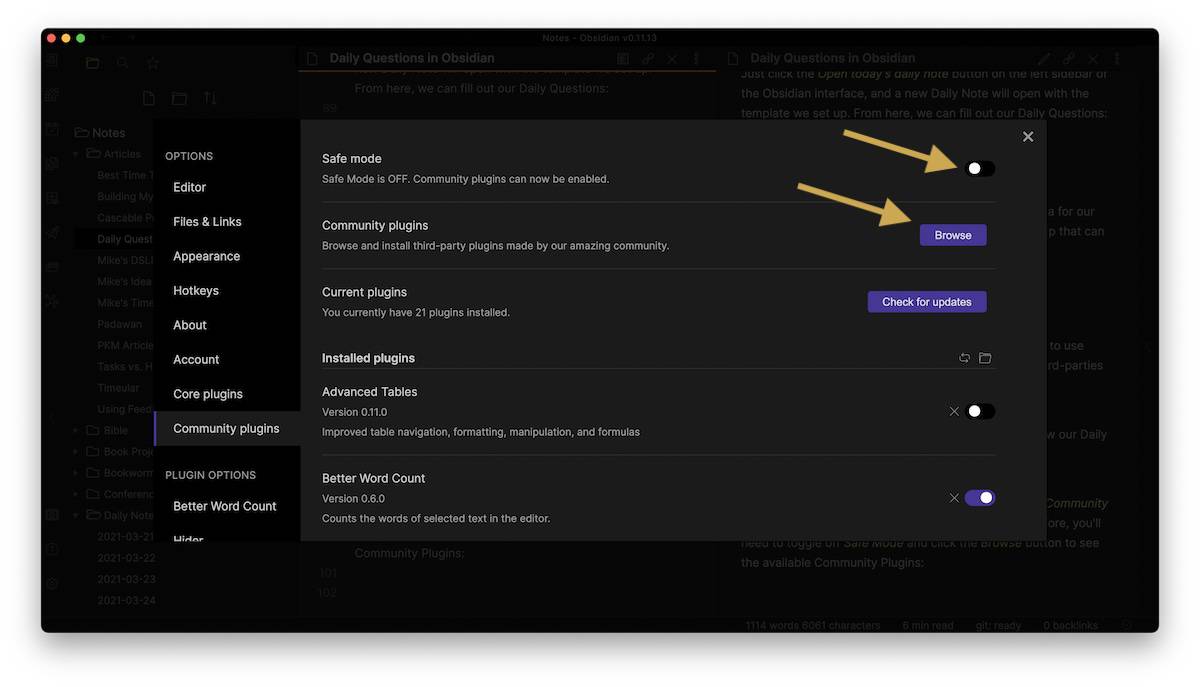Check for updates to current plugins
Viewport: 1200px width, 687px height.
tap(927, 302)
